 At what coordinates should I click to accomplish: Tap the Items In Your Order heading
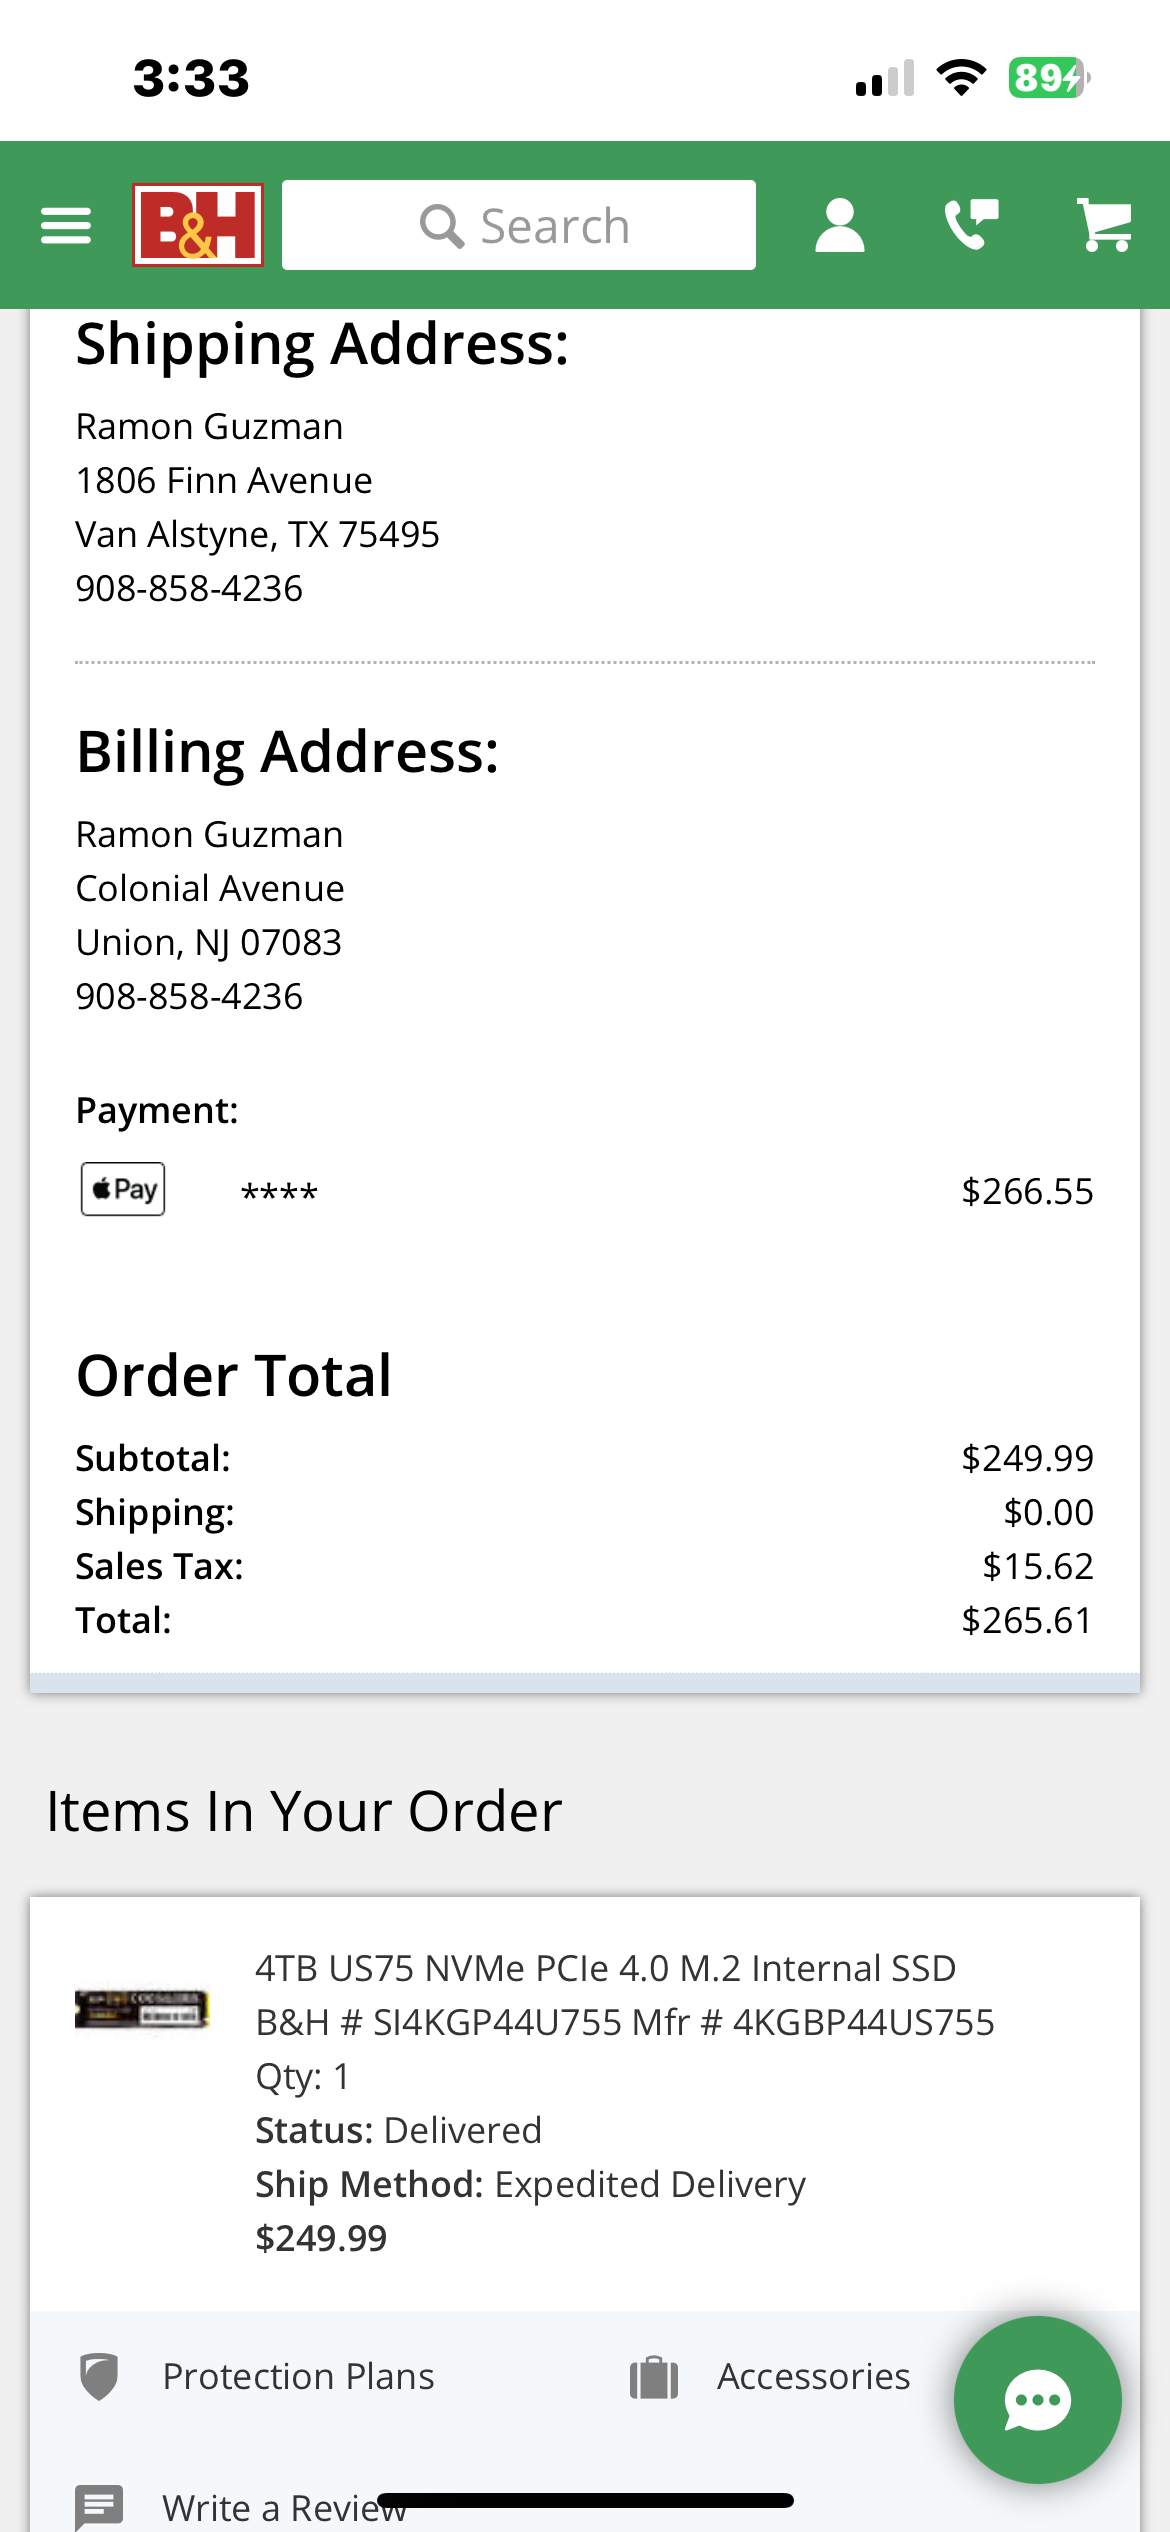tap(304, 1811)
